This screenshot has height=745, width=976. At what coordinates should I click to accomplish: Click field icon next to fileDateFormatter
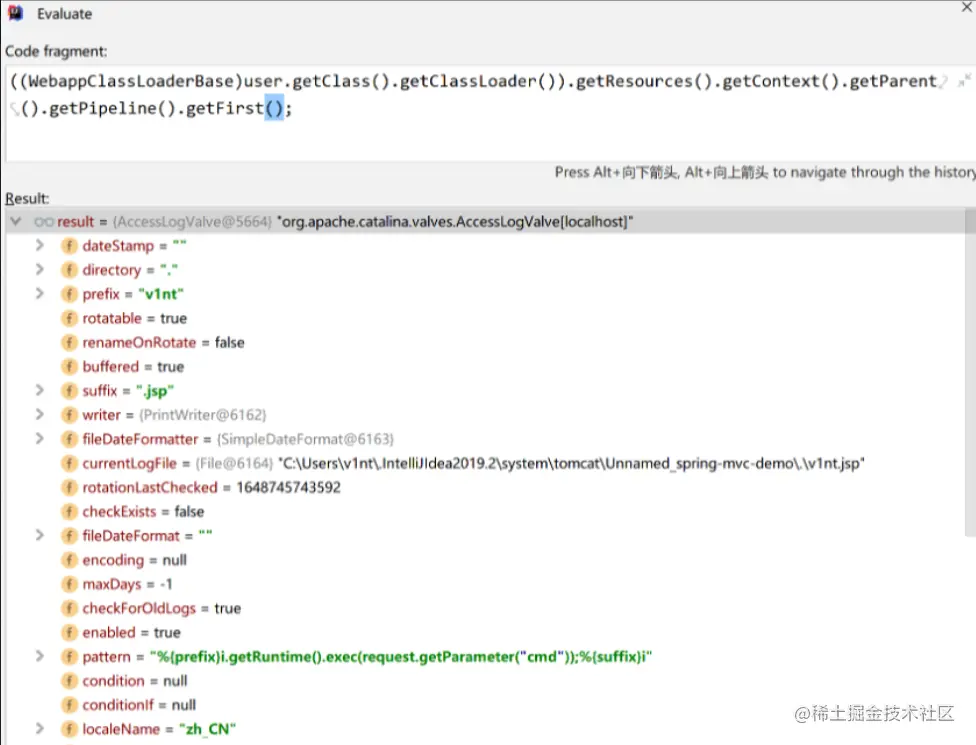pyautogui.click(x=68, y=439)
